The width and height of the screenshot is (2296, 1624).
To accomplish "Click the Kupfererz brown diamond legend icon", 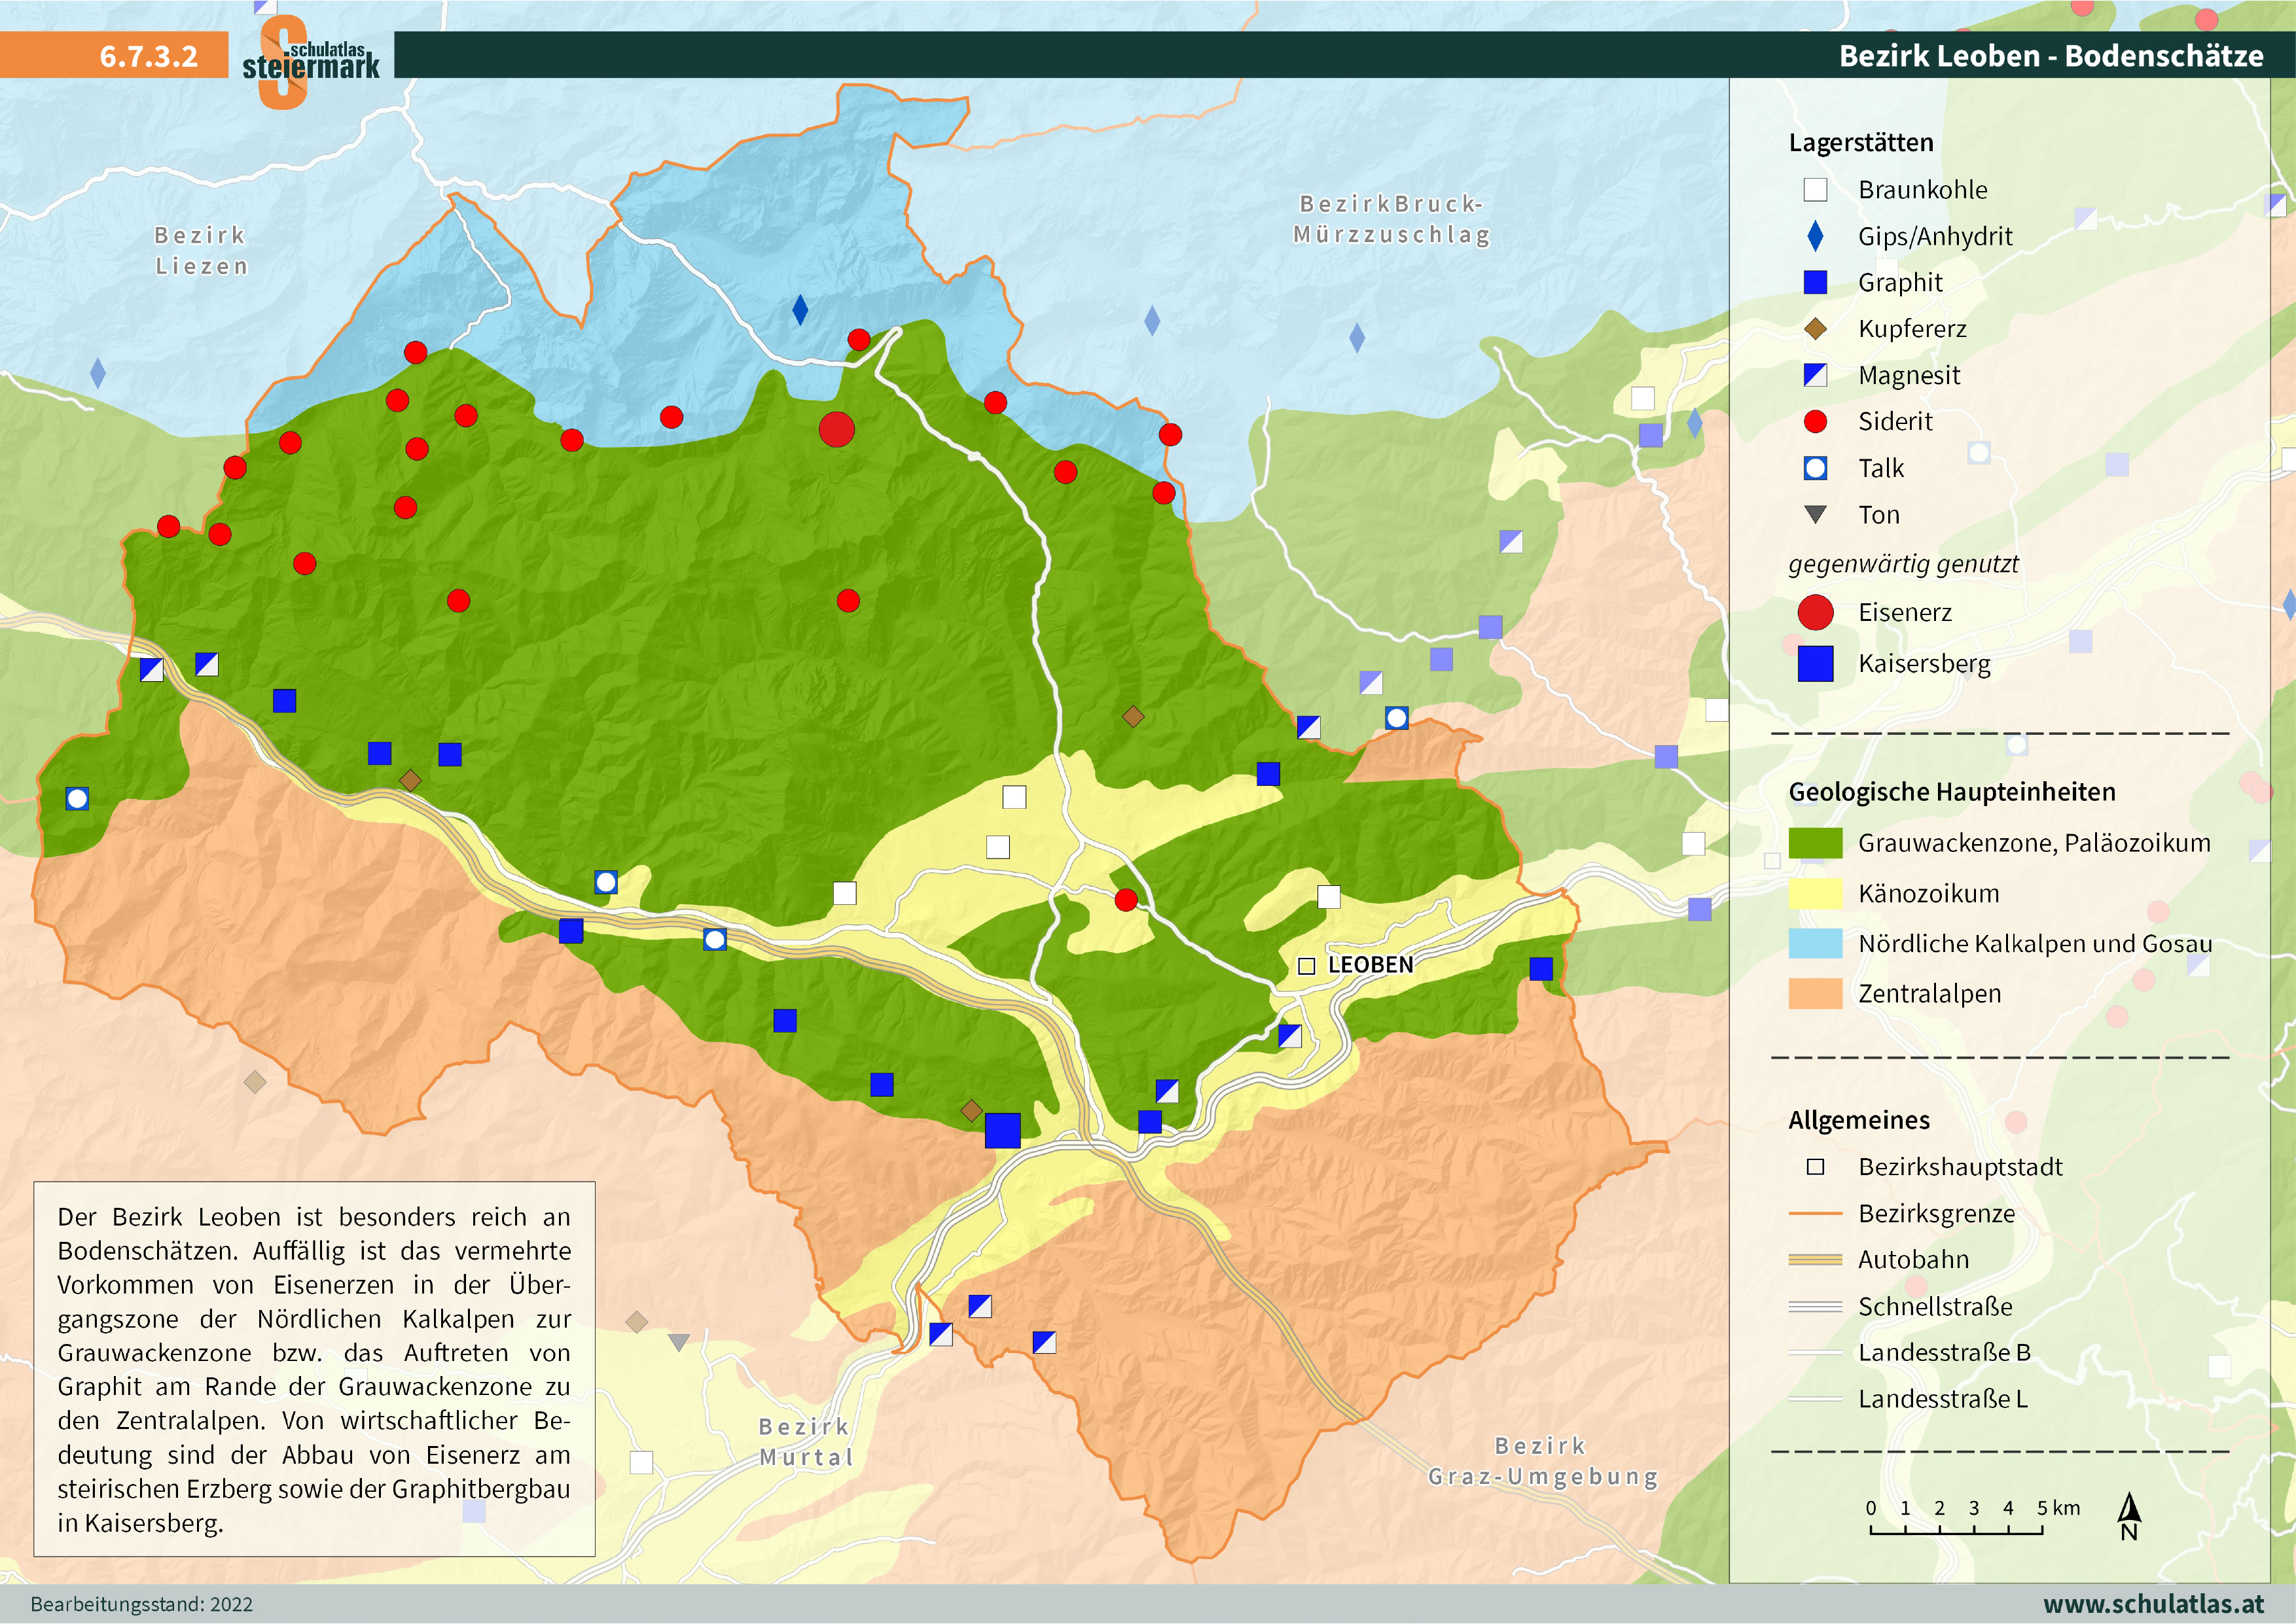I will pyautogui.click(x=1815, y=329).
